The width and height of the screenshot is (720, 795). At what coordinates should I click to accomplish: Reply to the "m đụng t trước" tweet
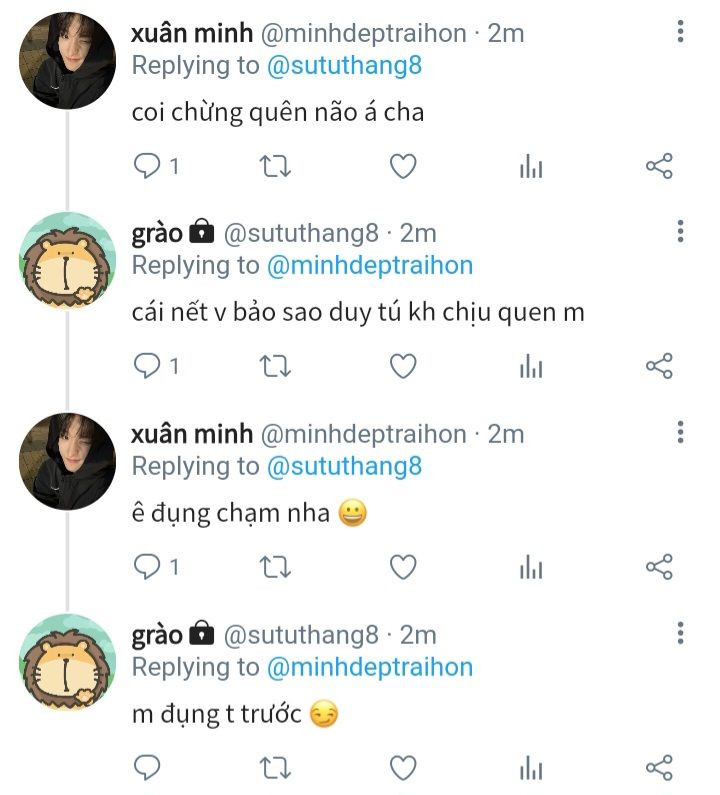pyautogui.click(x=147, y=768)
